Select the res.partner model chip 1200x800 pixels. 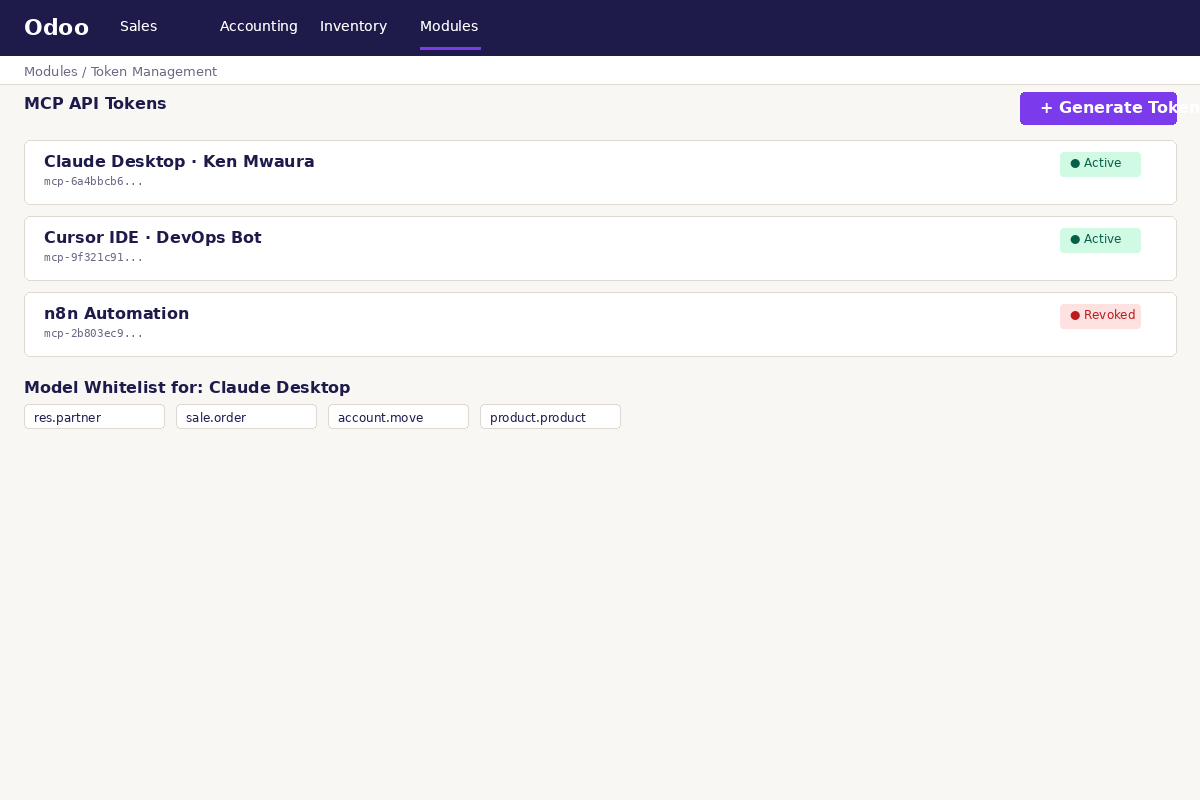[x=94, y=417]
